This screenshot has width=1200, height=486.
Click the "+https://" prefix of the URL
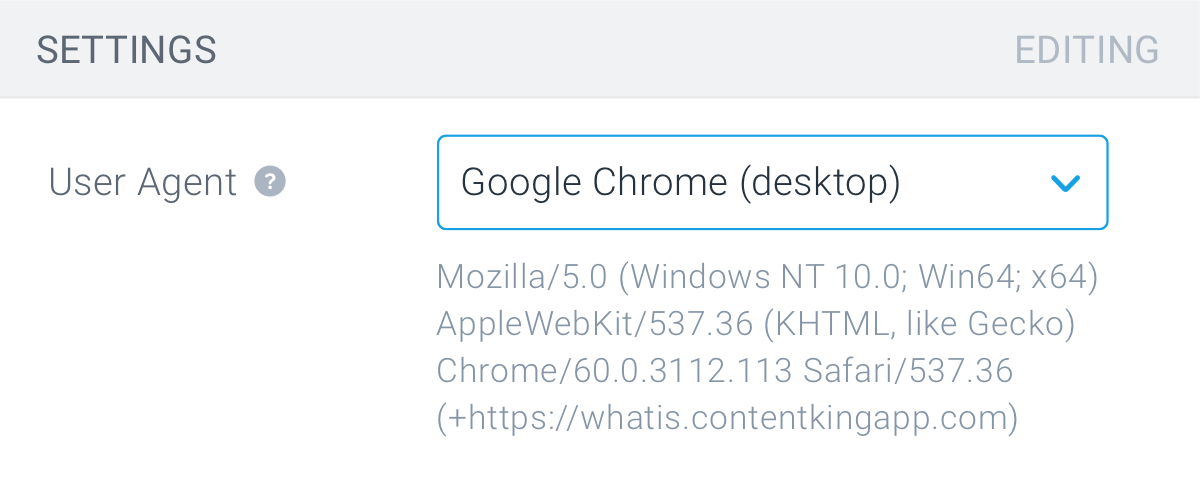[509, 418]
